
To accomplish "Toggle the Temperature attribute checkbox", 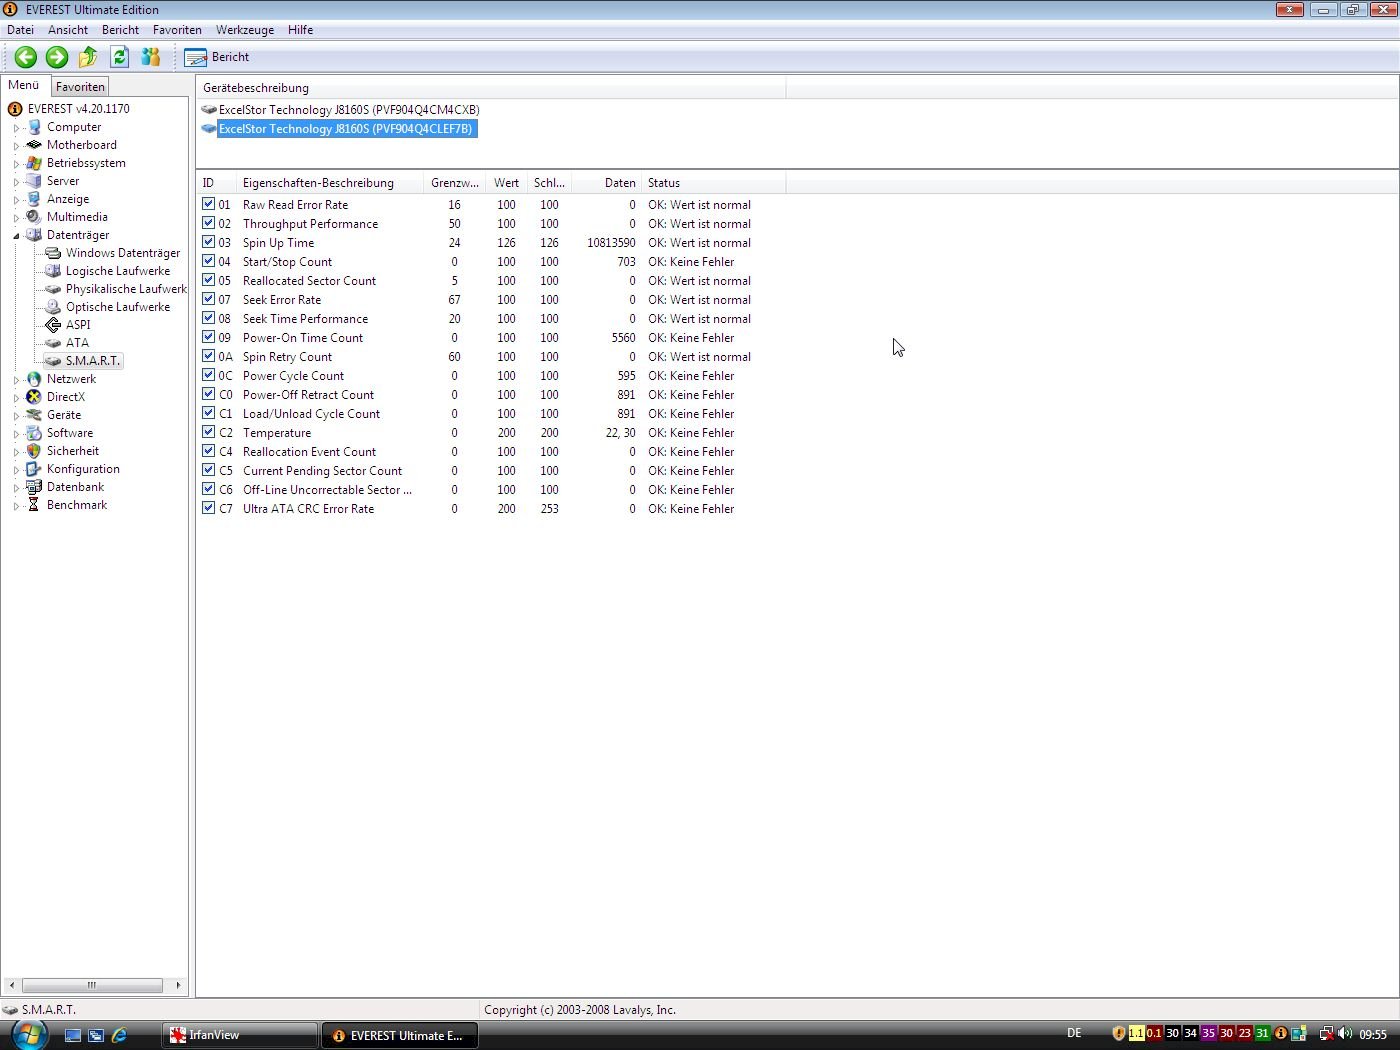I will 208,432.
